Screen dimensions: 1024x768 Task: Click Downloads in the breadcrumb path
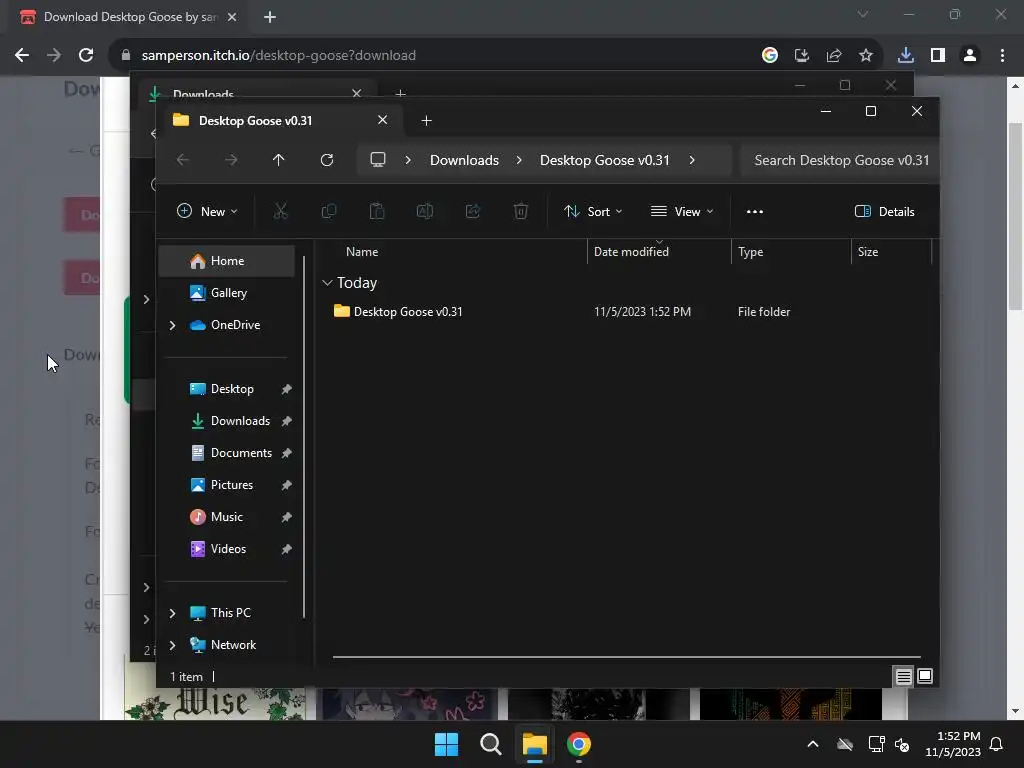(x=464, y=160)
